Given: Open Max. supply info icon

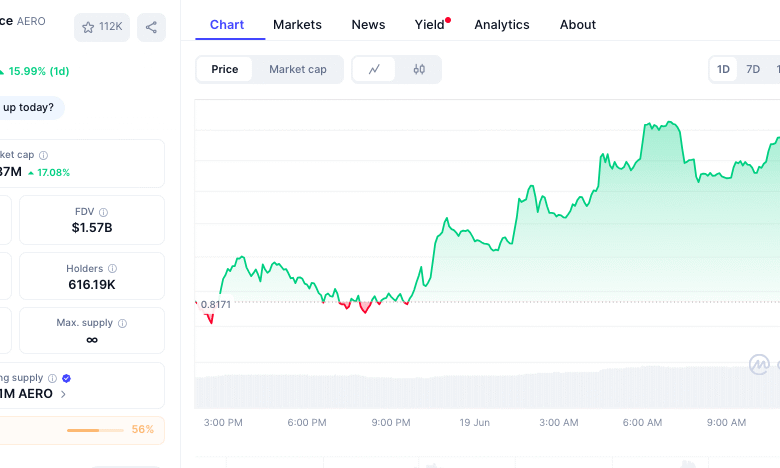Looking at the screenshot, I should [x=122, y=323].
